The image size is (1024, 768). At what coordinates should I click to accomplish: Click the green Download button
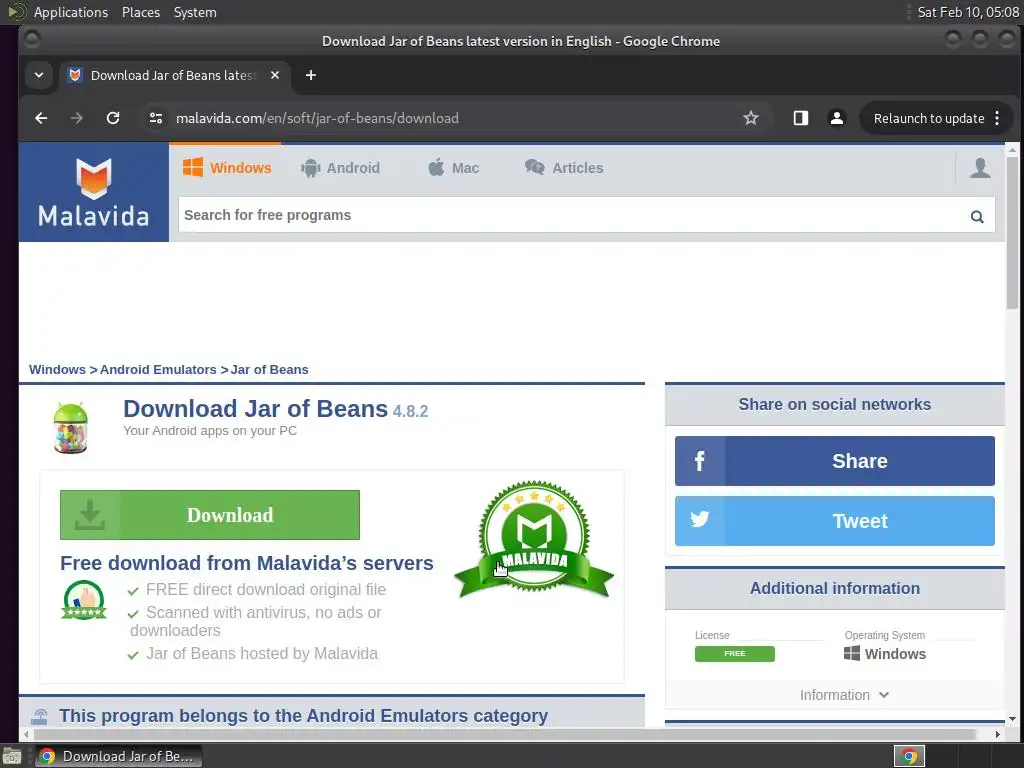210,515
